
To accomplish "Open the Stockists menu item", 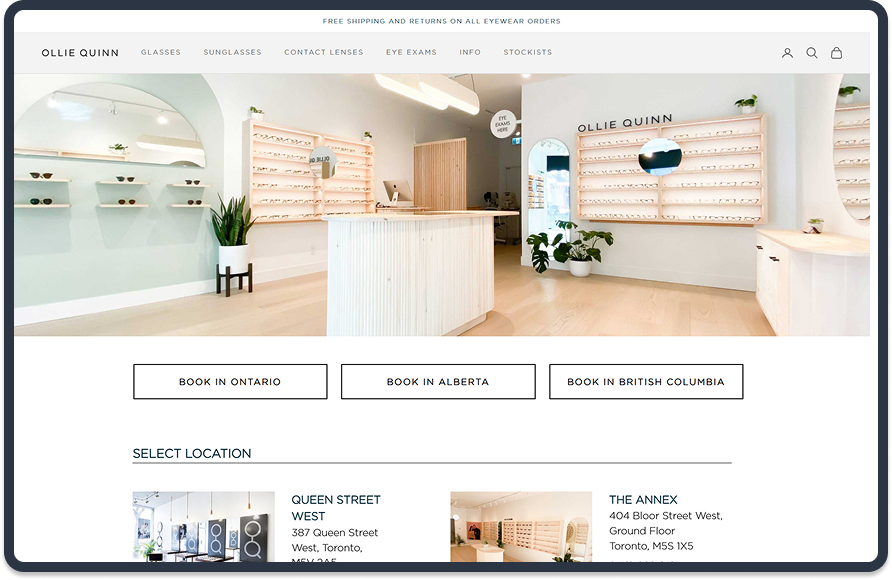I will coord(528,52).
